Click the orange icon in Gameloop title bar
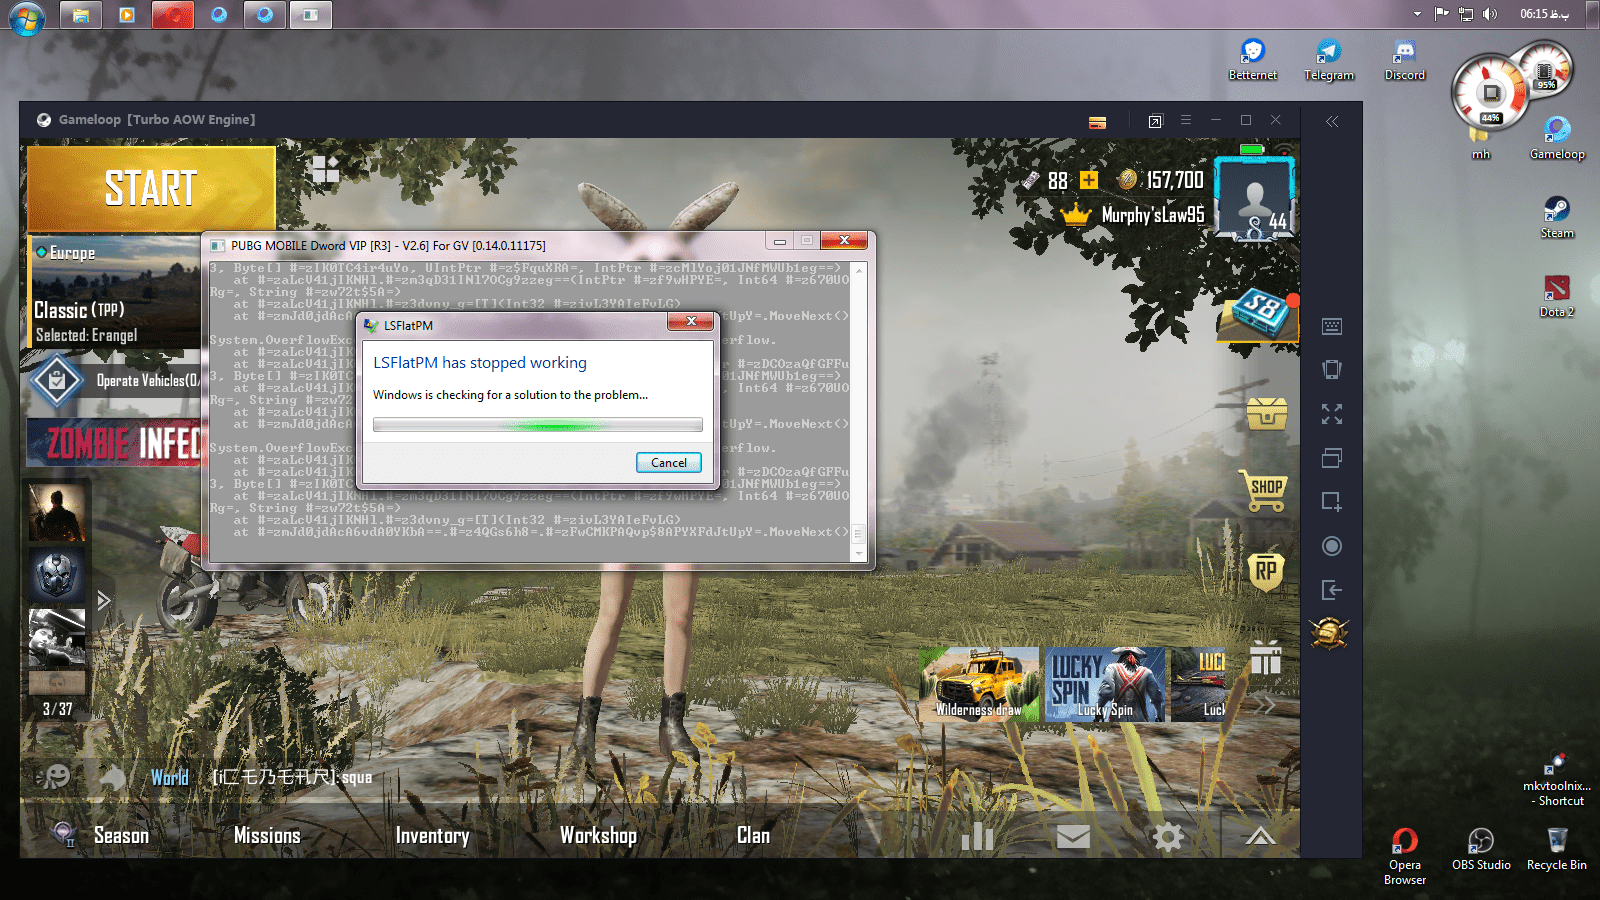 point(1097,122)
